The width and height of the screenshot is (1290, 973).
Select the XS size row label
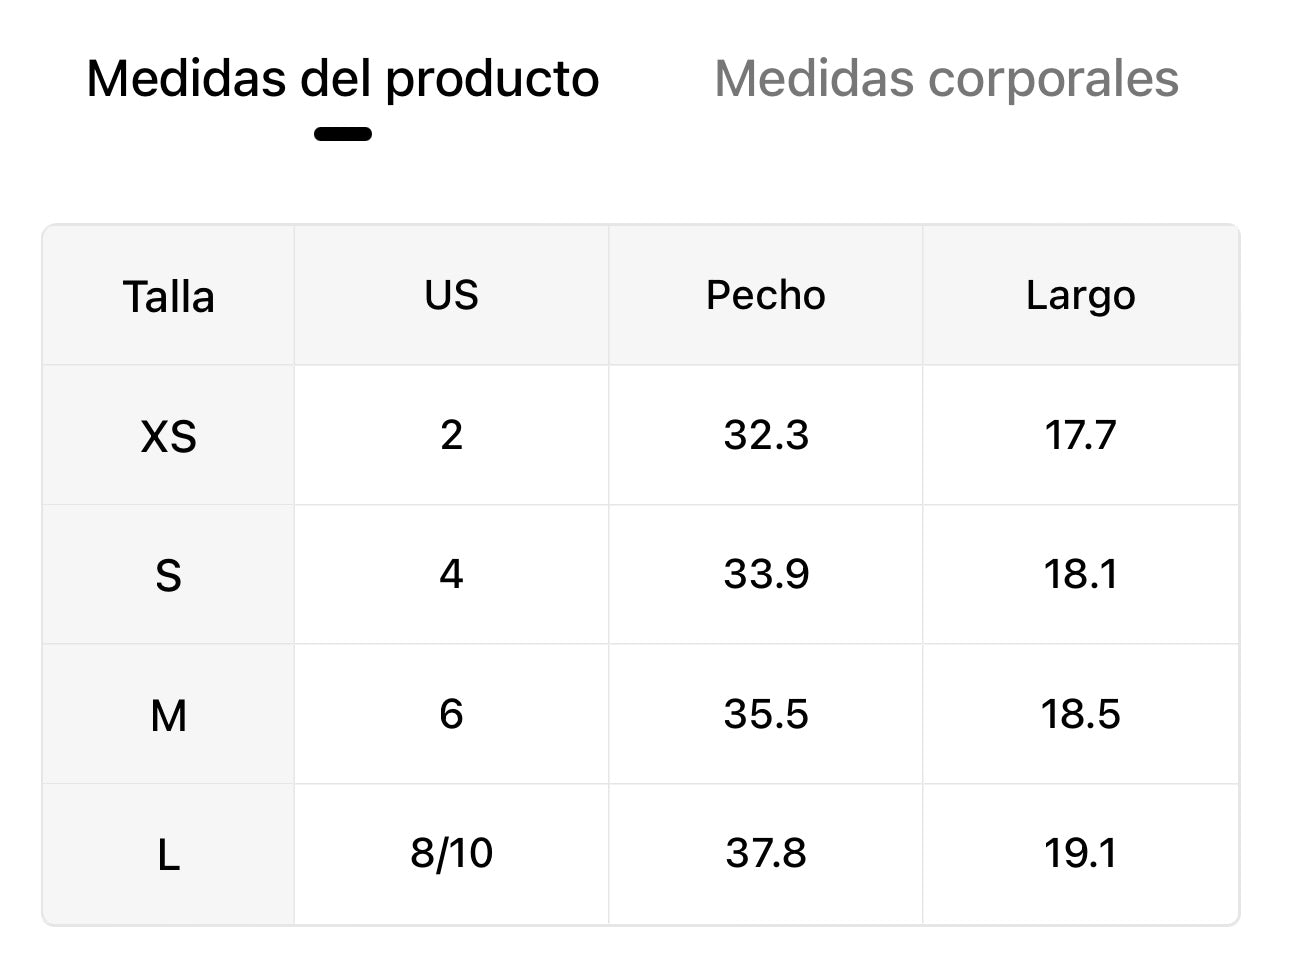click(168, 436)
